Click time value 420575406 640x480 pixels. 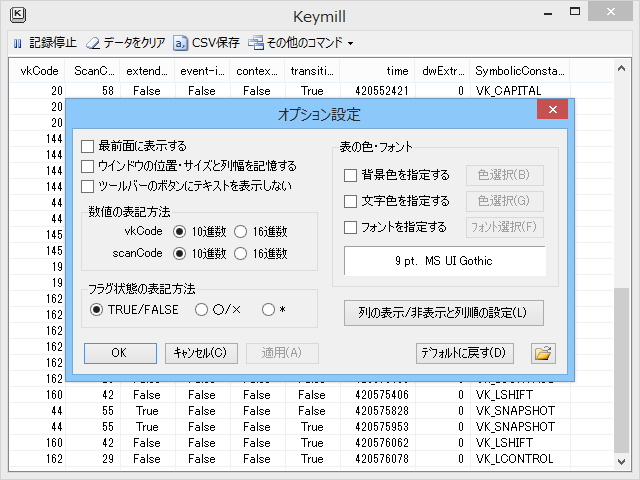382,395
